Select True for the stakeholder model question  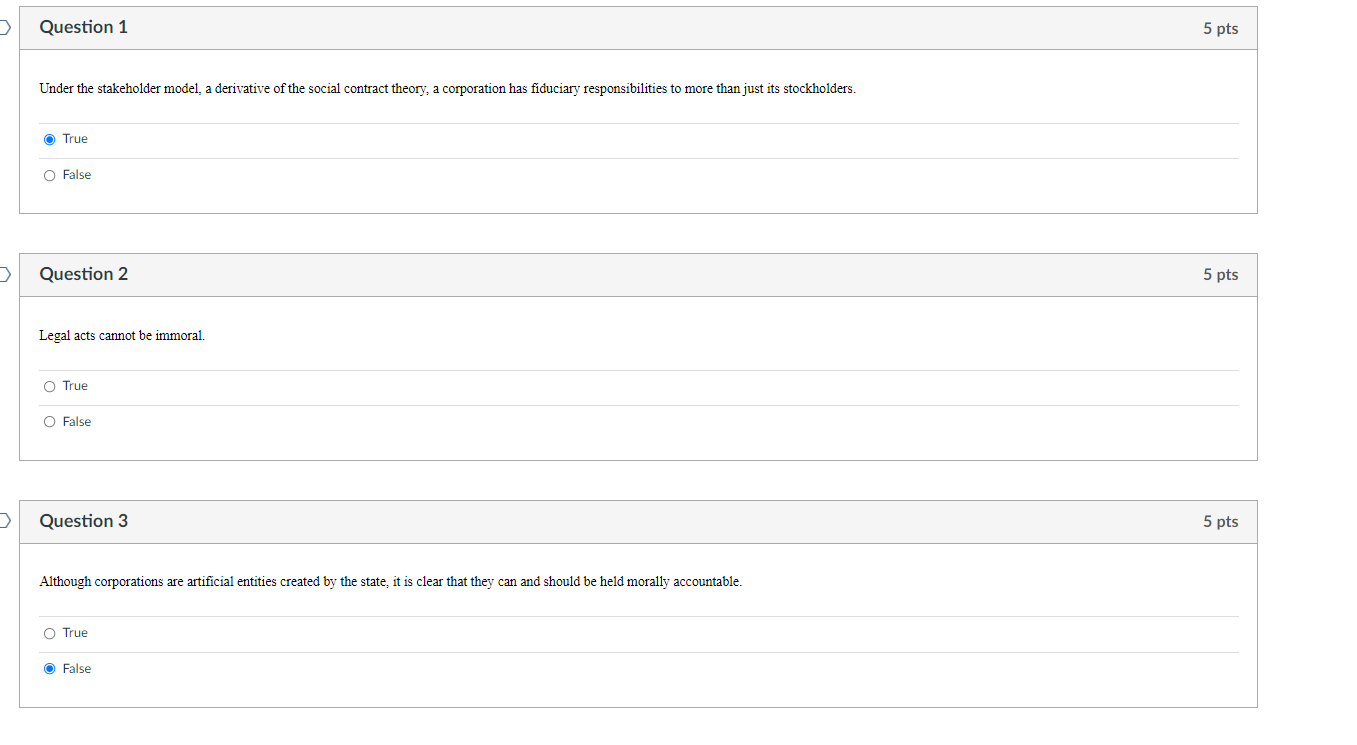coord(50,139)
